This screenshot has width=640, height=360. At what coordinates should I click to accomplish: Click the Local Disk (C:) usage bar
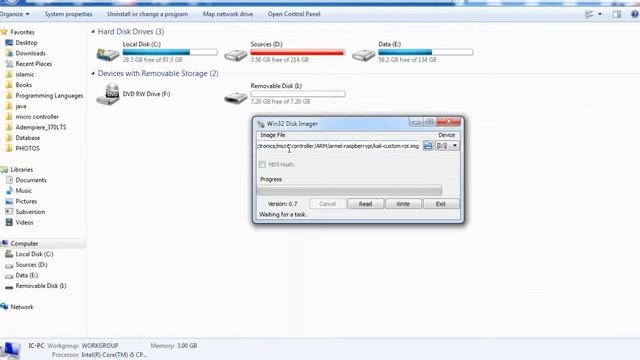170,52
